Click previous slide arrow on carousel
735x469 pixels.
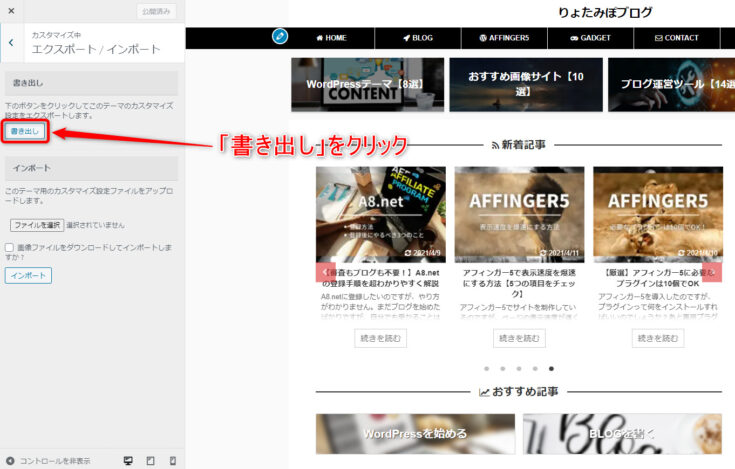point(325,272)
